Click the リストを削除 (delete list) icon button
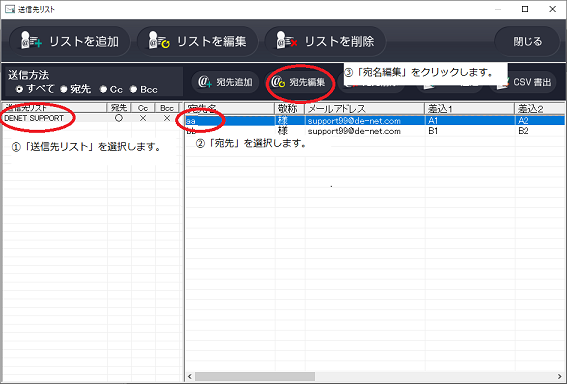567x384 pixels. click(x=325, y=41)
